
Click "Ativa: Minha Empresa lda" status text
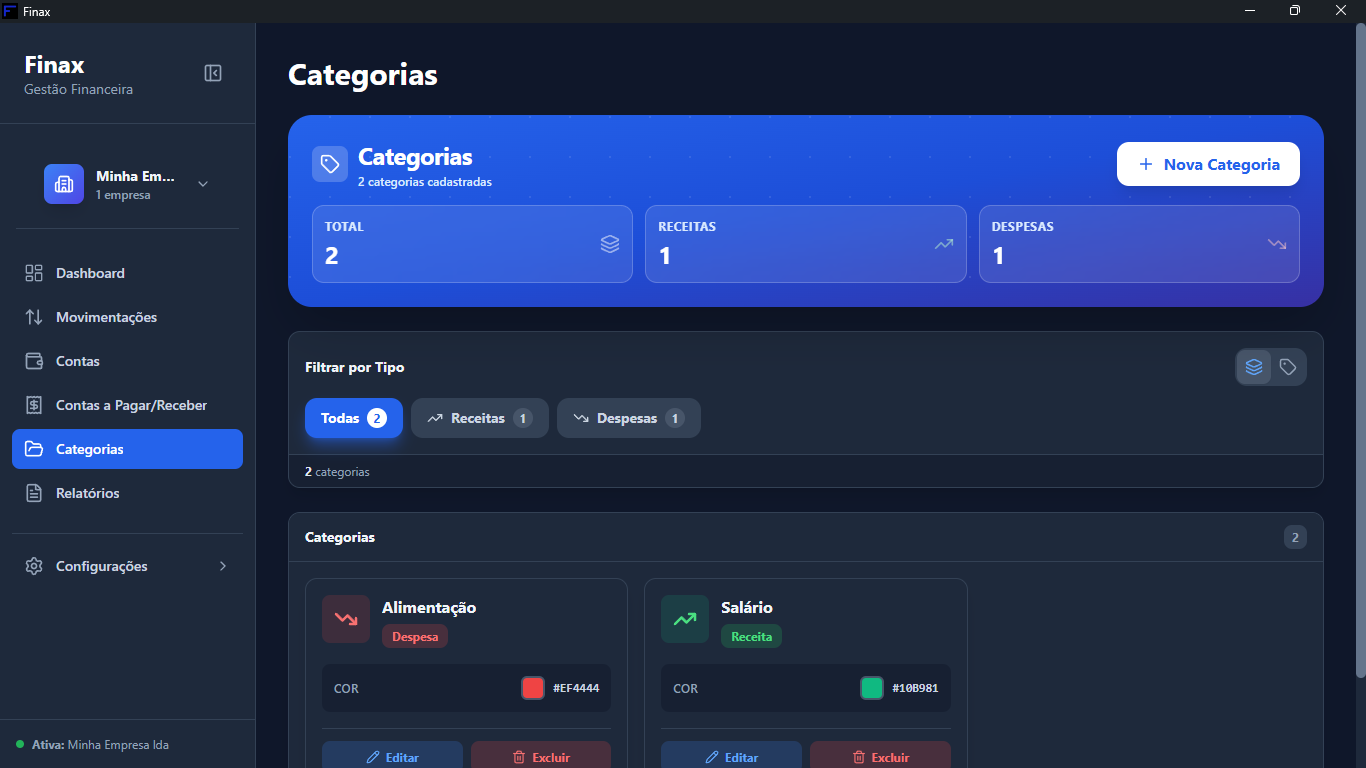[100, 745]
